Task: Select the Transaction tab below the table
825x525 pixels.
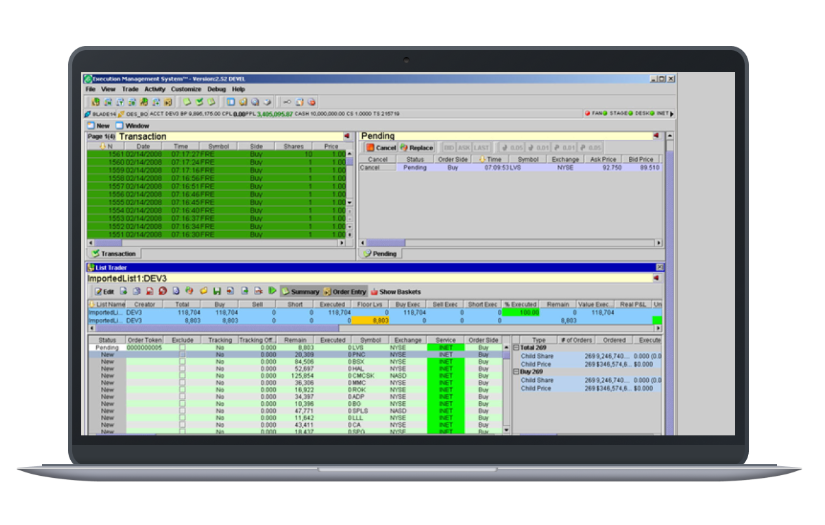Action: pyautogui.click(x=114, y=254)
